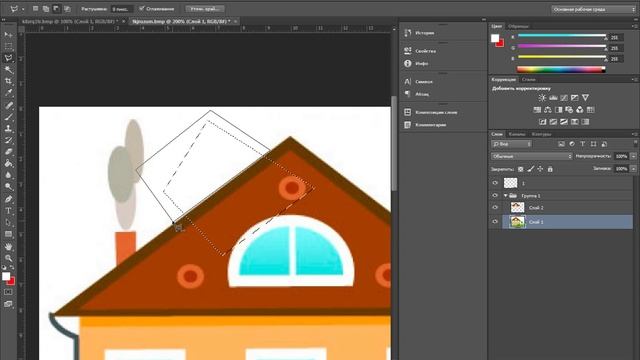Viewport: 640px width, 360px height.
Task: Open the opacity slider arrow
Action: tap(633, 156)
